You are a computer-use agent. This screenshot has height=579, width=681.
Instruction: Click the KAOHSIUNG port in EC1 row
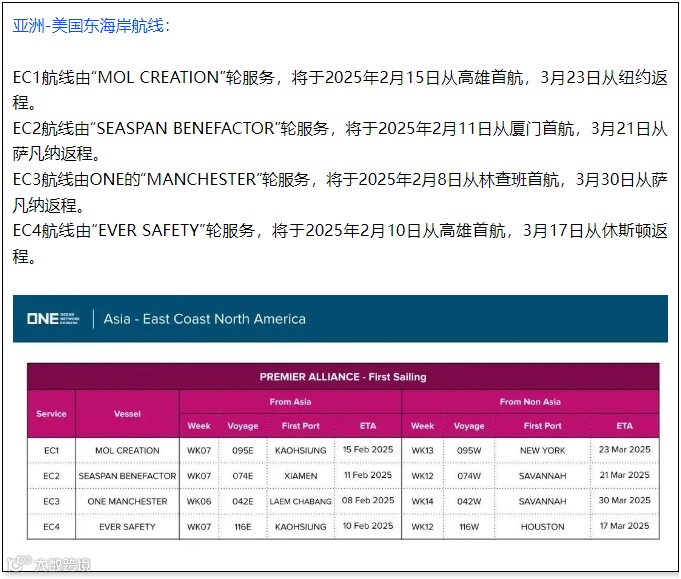coord(301,450)
